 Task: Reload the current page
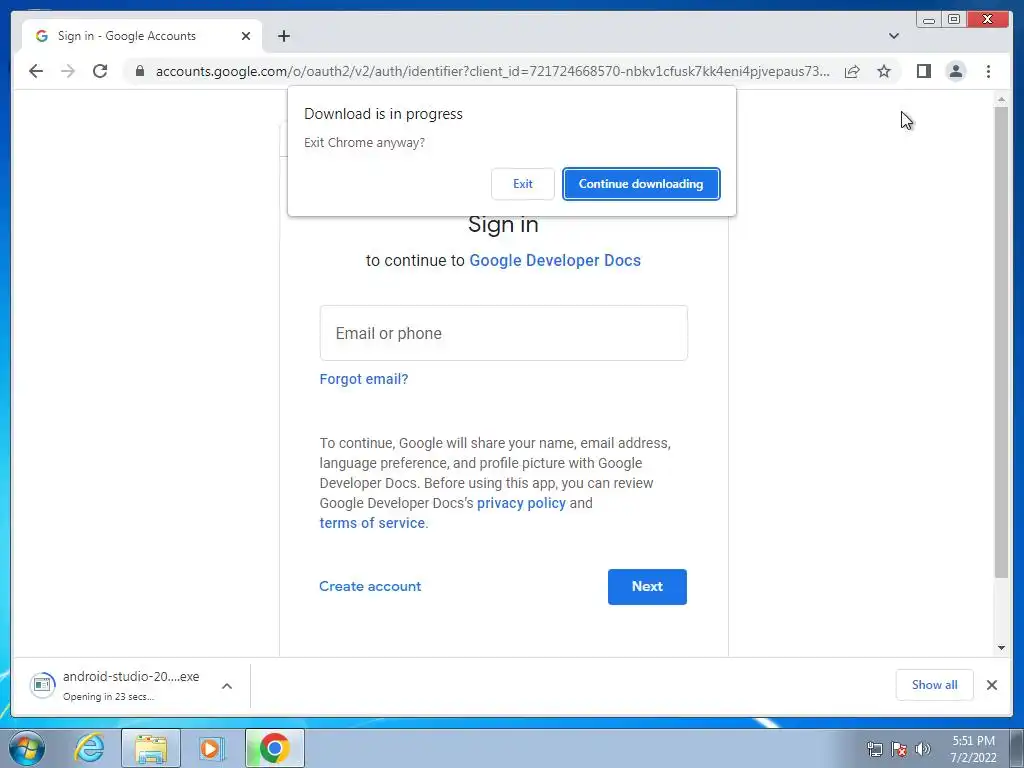click(100, 71)
